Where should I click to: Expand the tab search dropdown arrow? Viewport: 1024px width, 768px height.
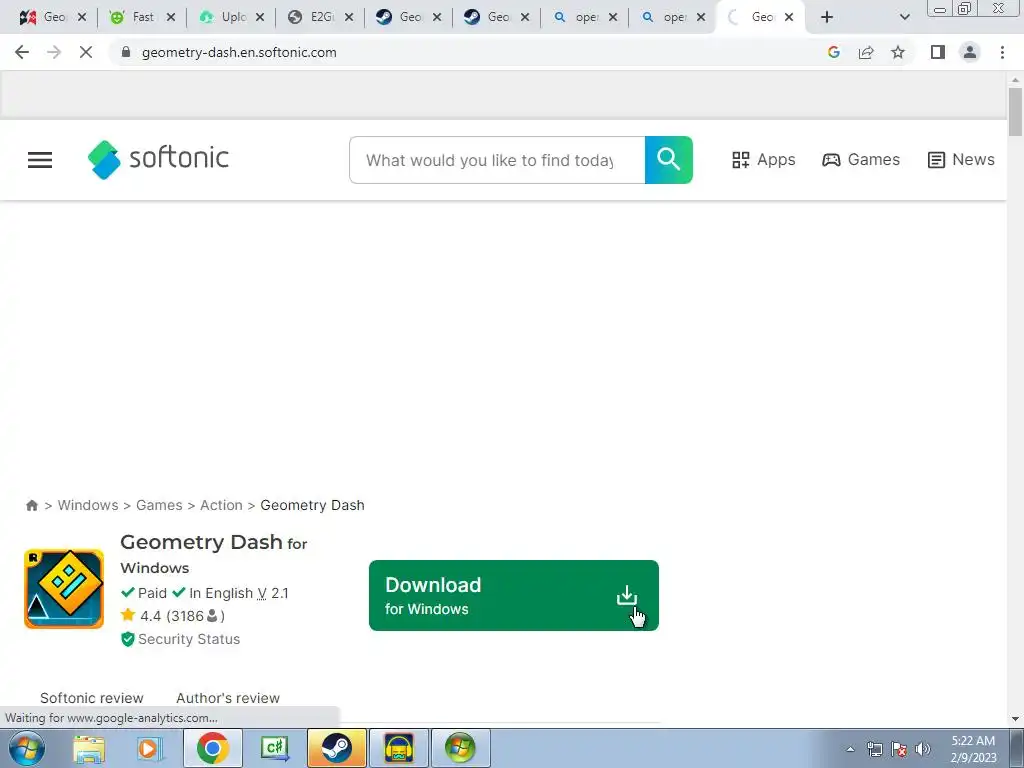904,17
